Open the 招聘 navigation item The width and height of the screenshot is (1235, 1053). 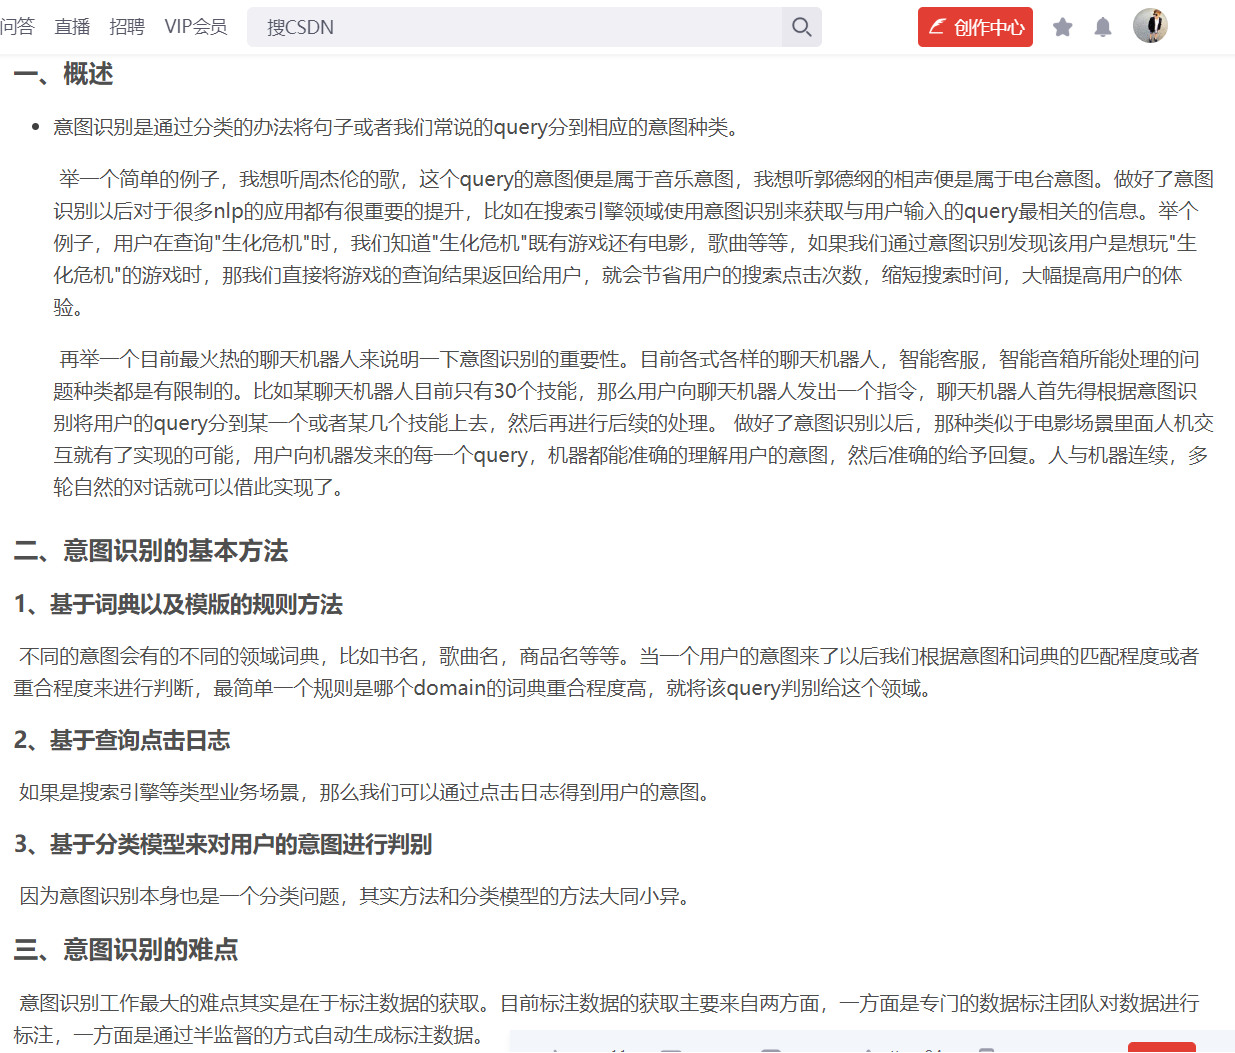tap(127, 27)
